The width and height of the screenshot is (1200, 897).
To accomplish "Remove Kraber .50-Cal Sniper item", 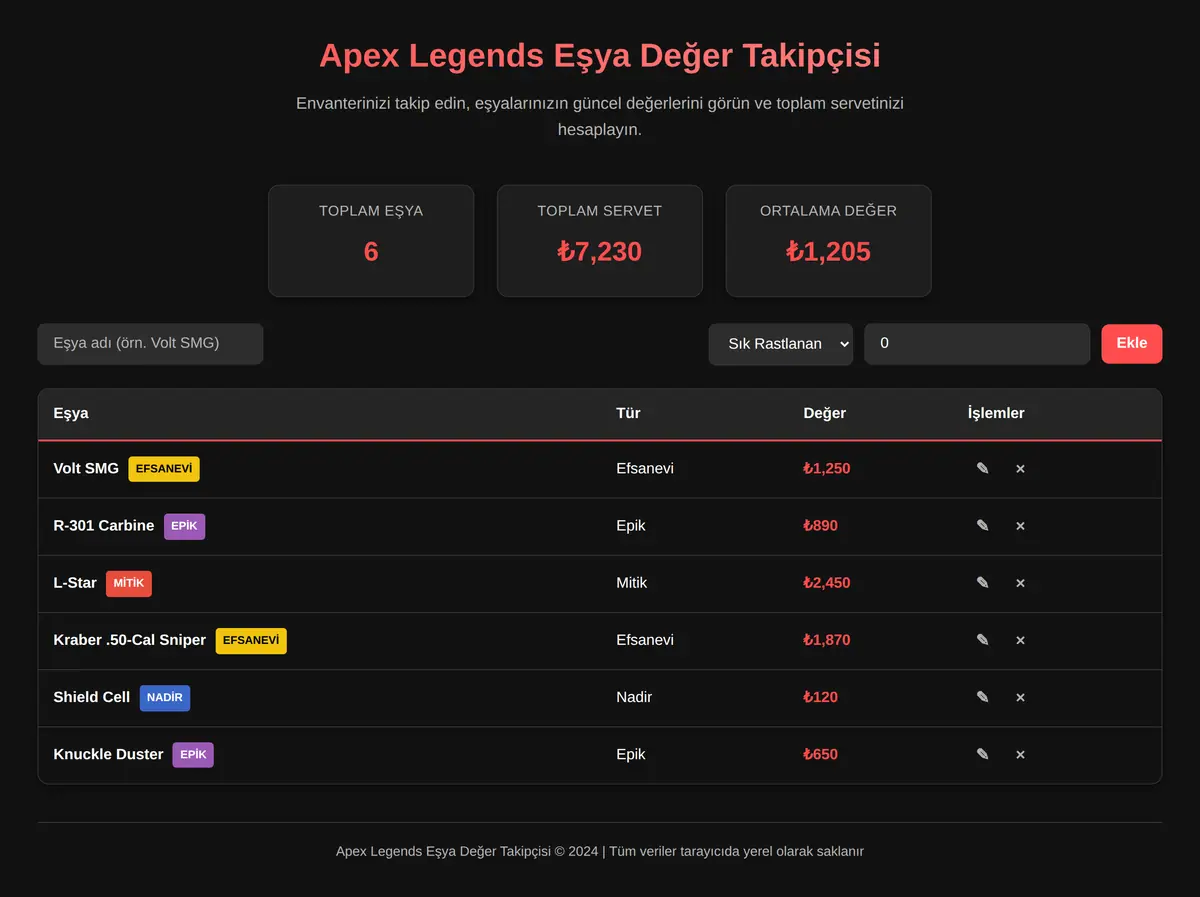I will 1020,640.
